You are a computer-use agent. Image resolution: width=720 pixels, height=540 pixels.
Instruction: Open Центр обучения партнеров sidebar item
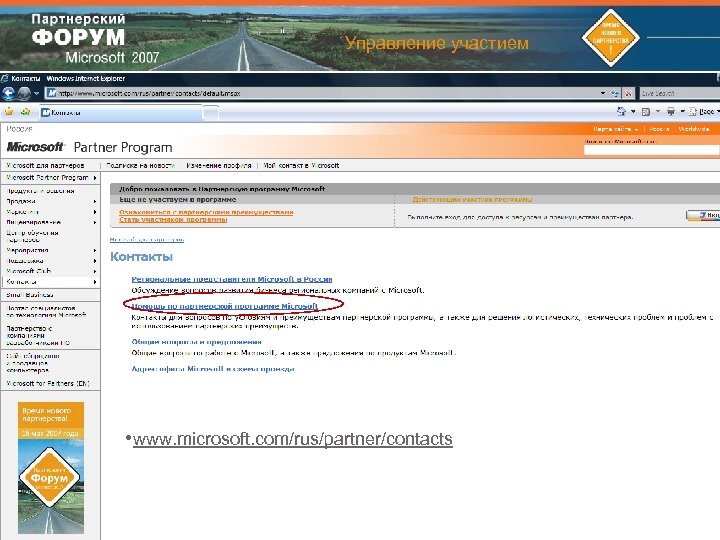pyautogui.click(x=32, y=236)
